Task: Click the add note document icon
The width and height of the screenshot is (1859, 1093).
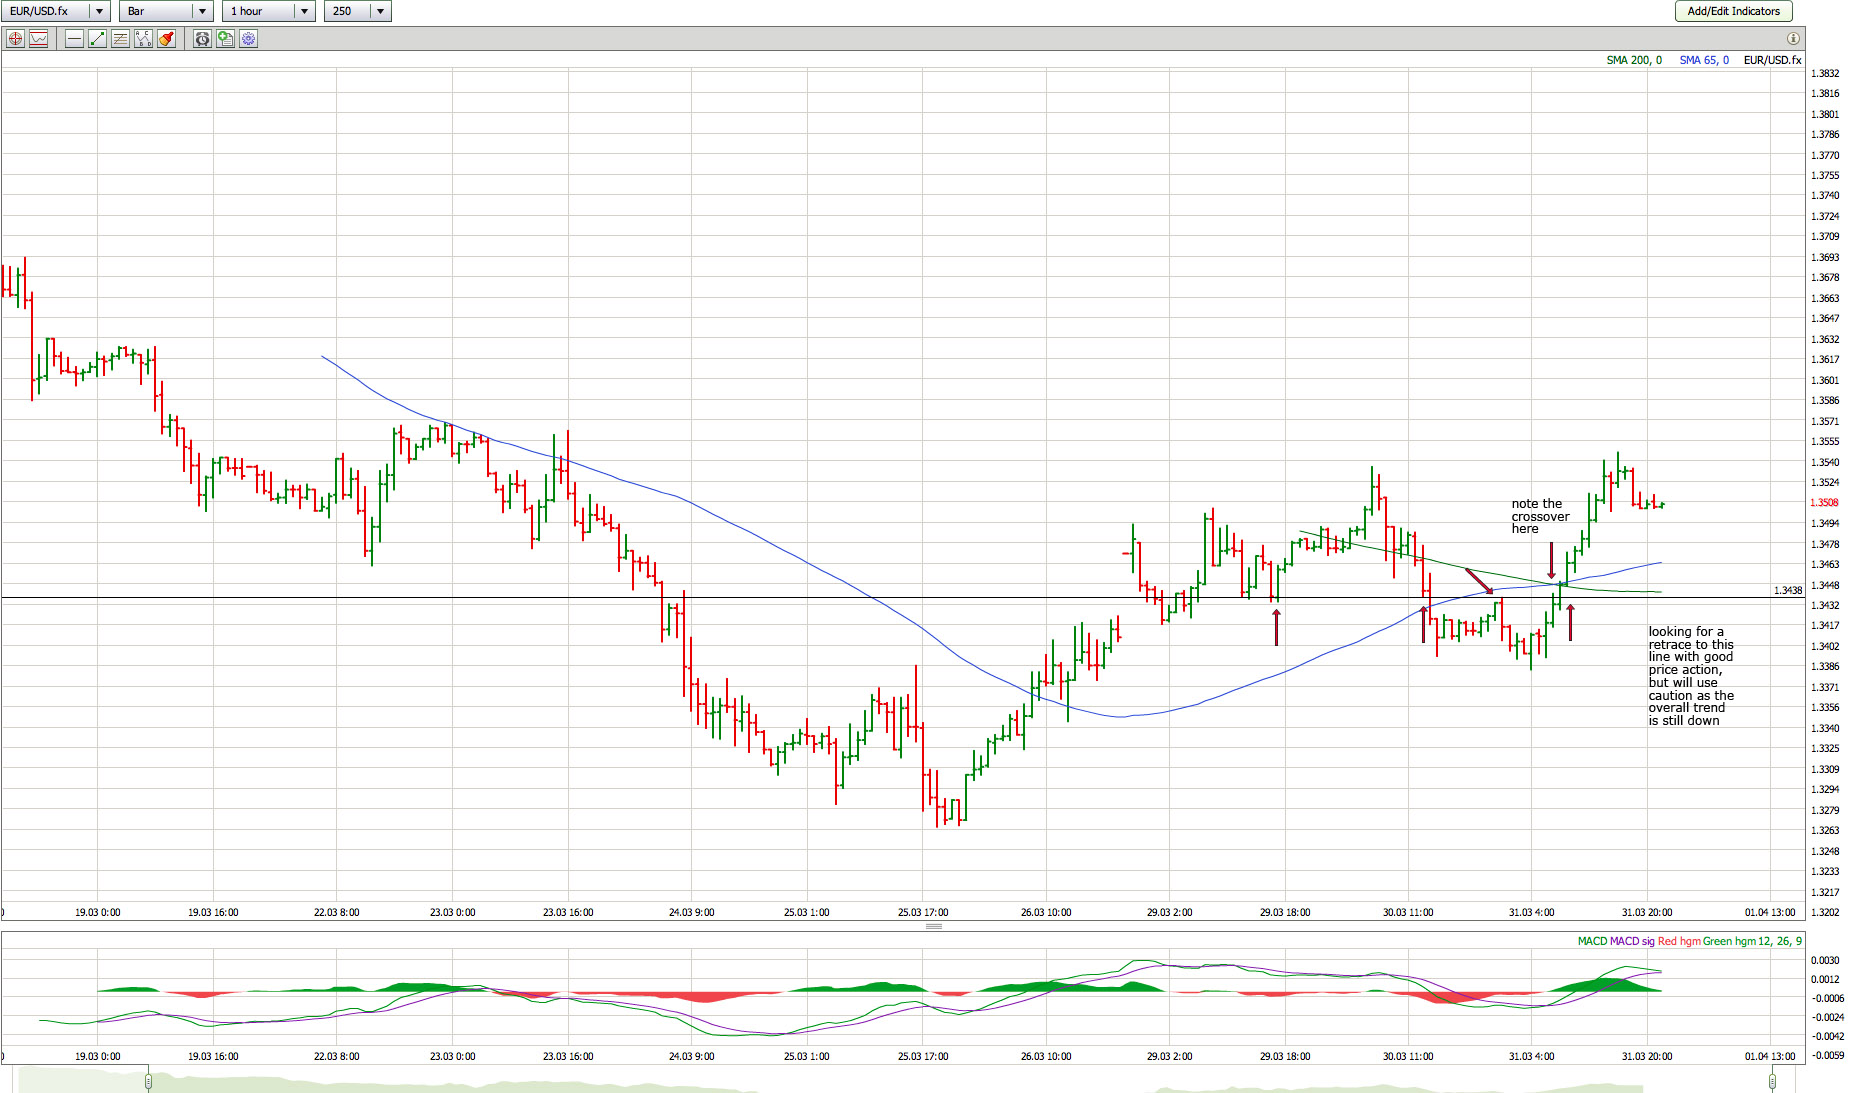Action: click(x=225, y=39)
